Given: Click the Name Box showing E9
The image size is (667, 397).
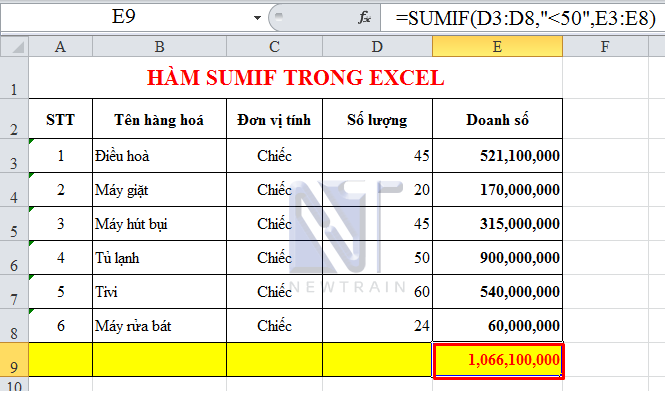Looking at the screenshot, I should click(123, 17).
